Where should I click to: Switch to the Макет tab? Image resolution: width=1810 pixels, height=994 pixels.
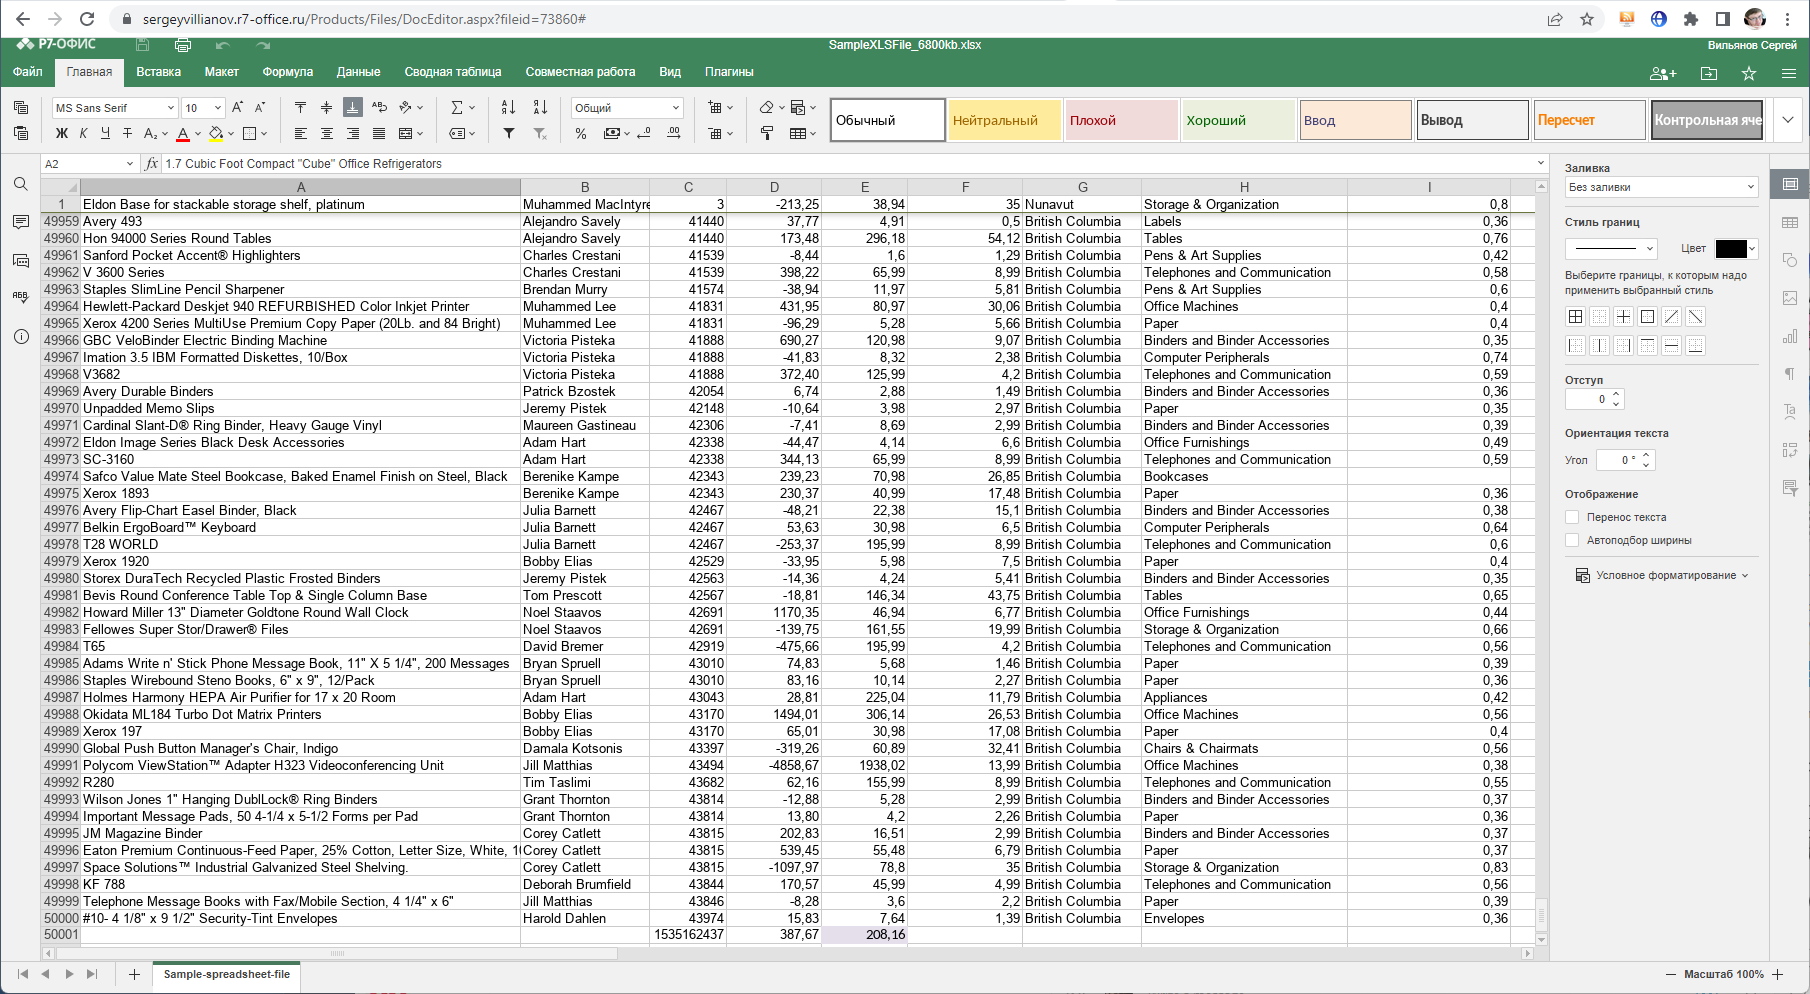pyautogui.click(x=221, y=72)
